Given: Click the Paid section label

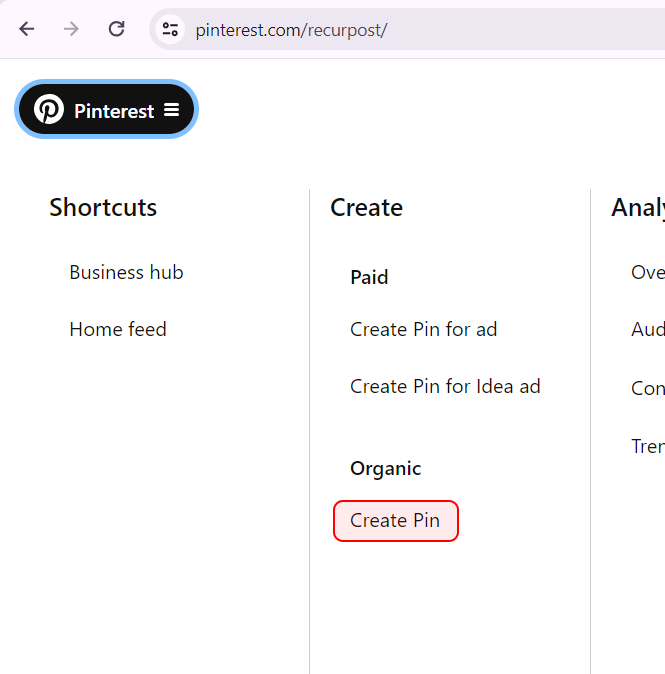Looking at the screenshot, I should 369,277.
